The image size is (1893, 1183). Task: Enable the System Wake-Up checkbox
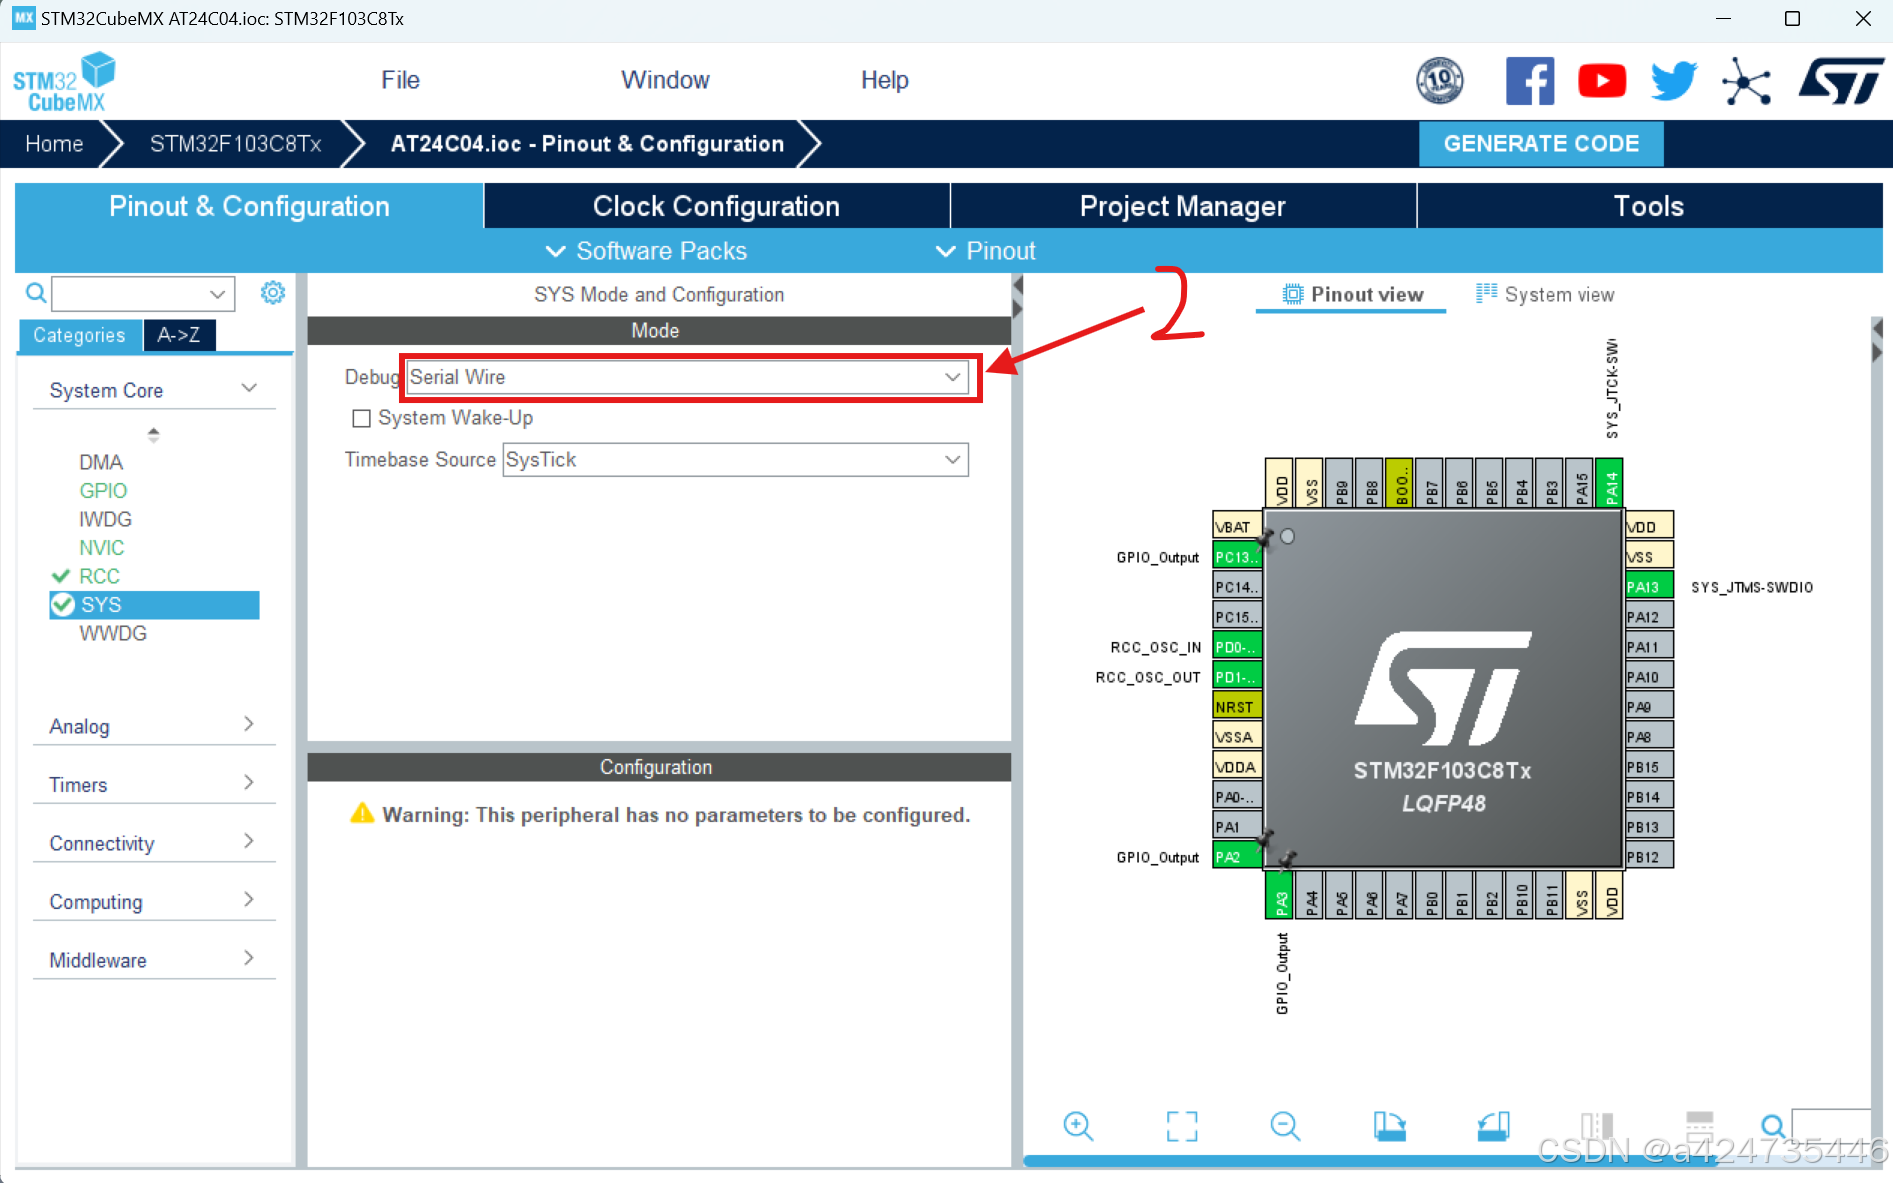[x=361, y=418]
